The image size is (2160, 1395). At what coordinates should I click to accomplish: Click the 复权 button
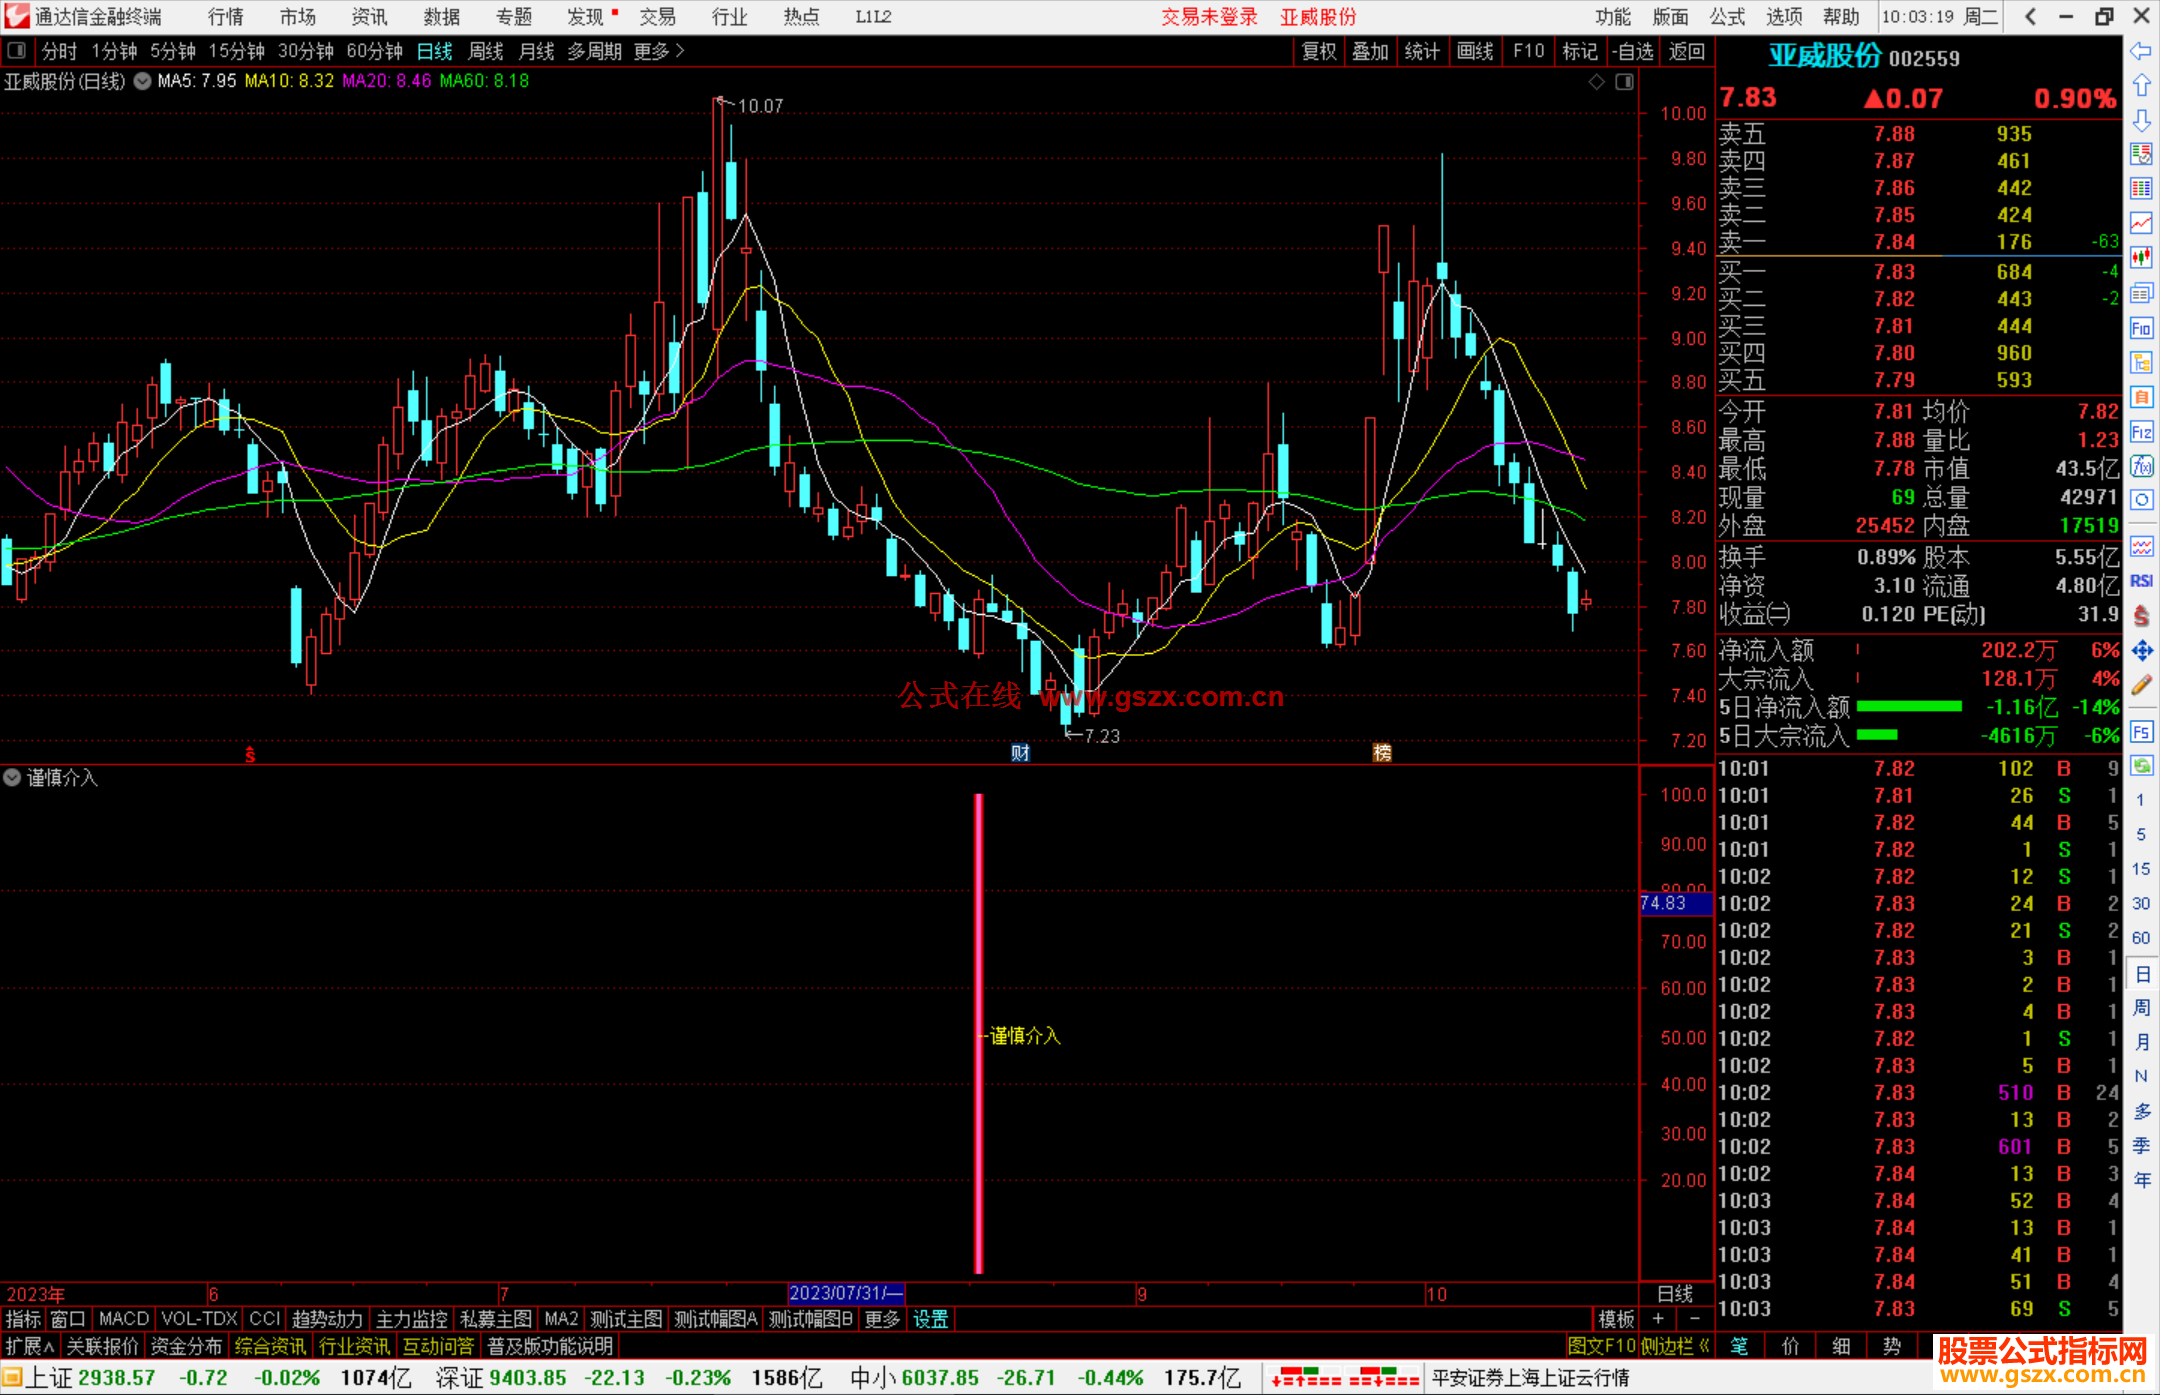(1318, 51)
